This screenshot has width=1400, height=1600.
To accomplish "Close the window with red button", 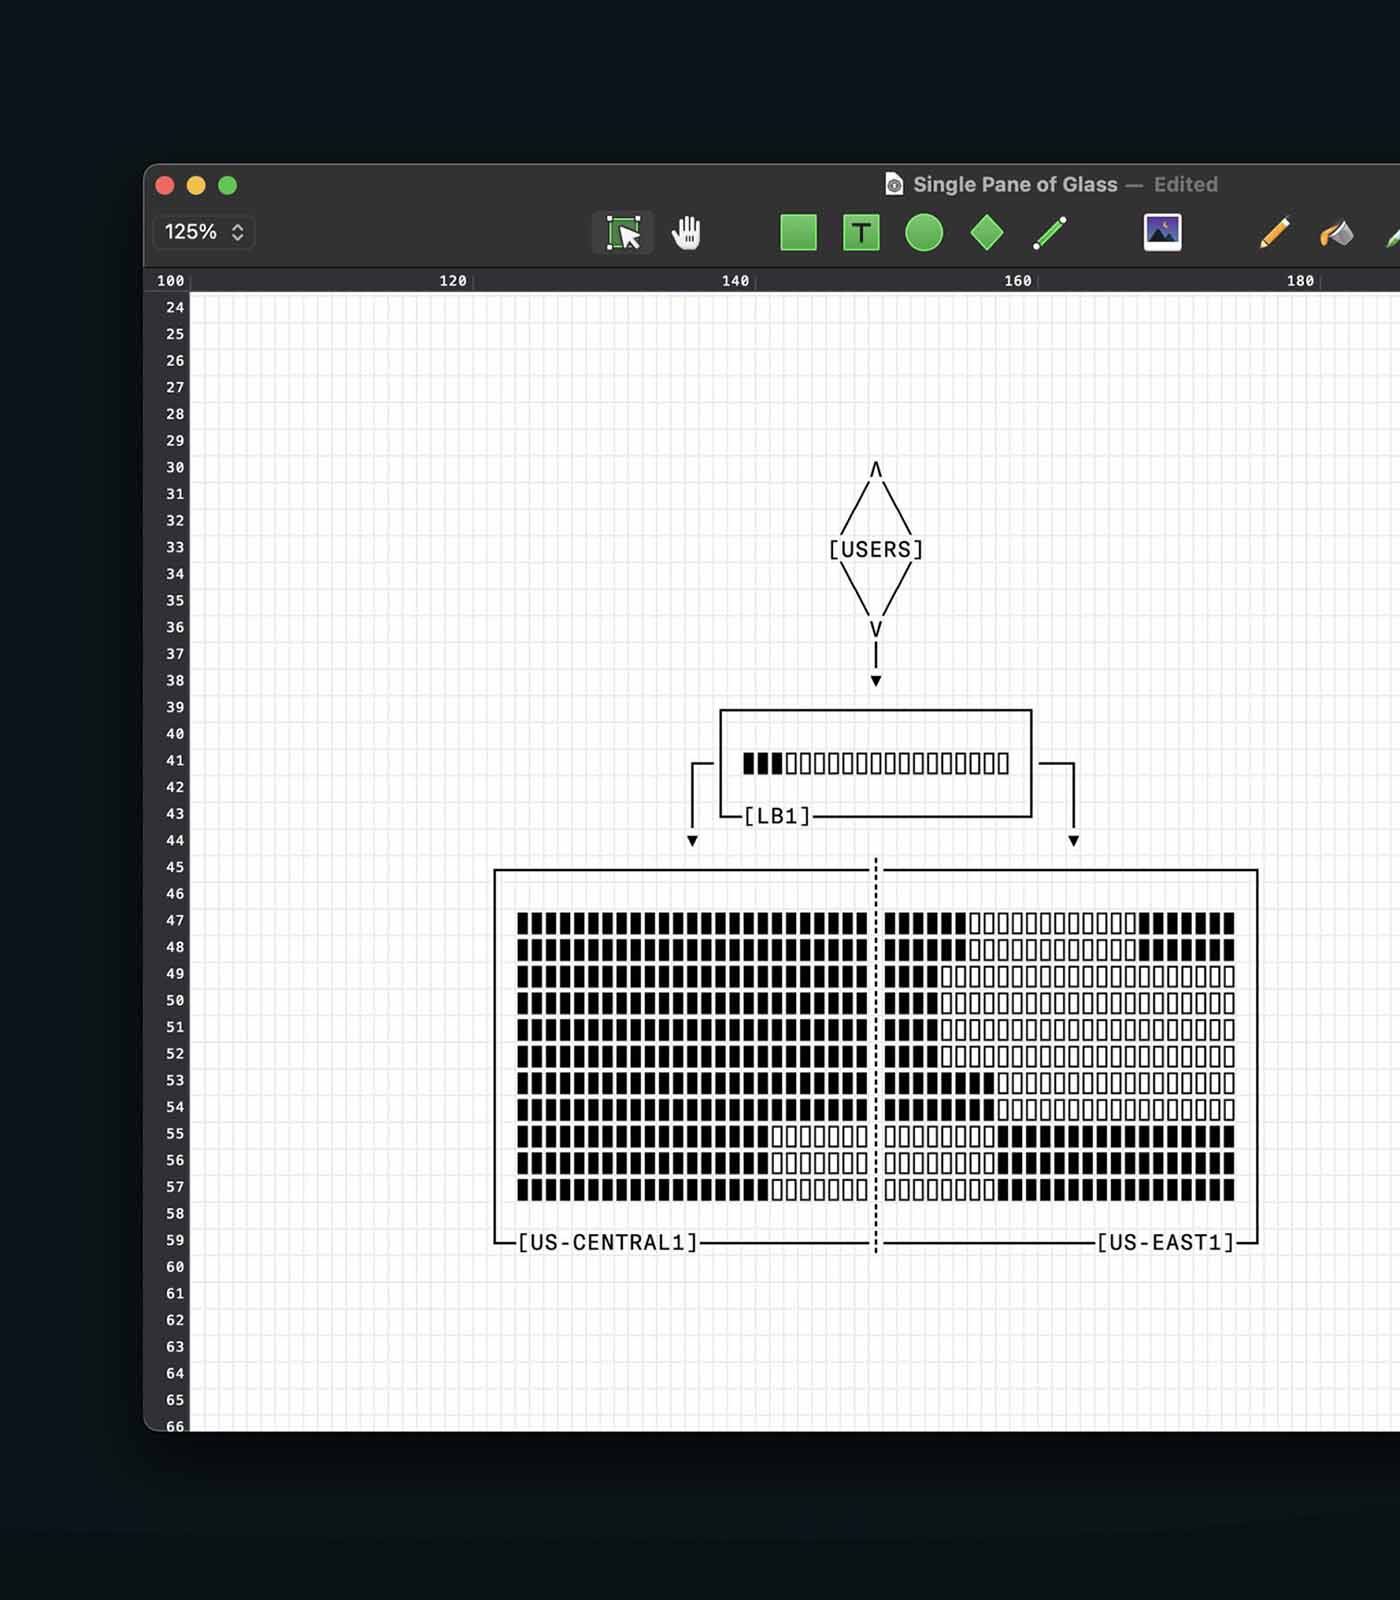I will (x=165, y=185).
